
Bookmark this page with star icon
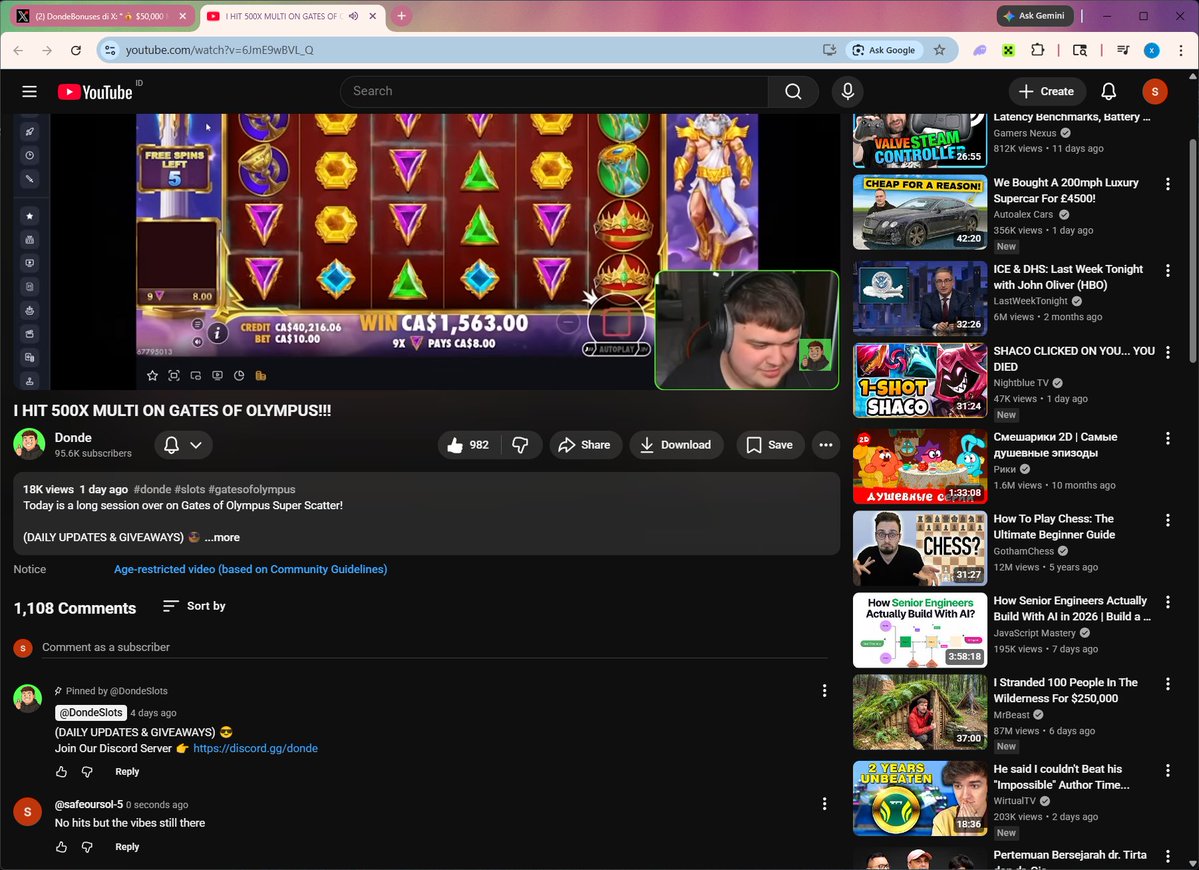point(939,50)
